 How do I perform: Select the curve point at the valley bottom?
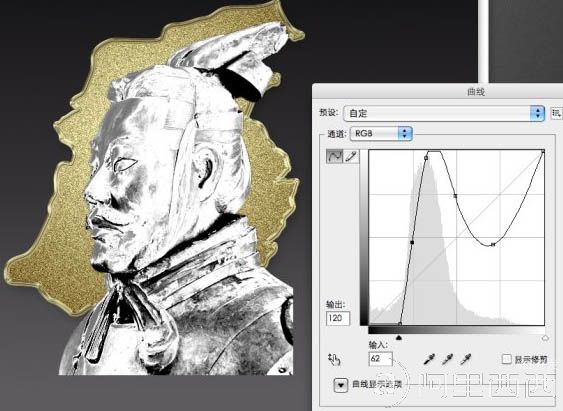[x=493, y=244]
